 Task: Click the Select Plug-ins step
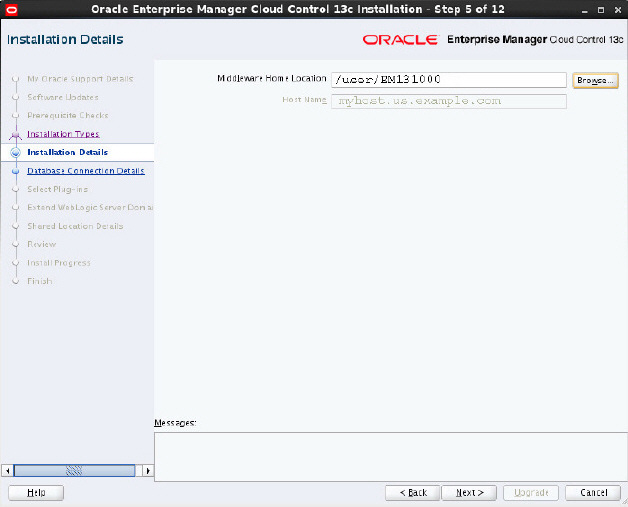(x=58, y=189)
